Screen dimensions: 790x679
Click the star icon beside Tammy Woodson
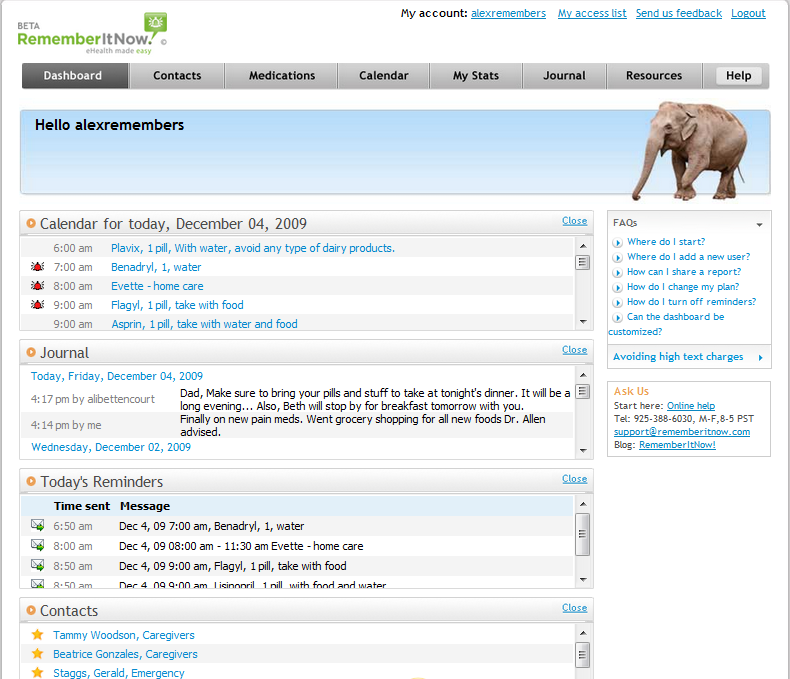pyautogui.click(x=37, y=635)
